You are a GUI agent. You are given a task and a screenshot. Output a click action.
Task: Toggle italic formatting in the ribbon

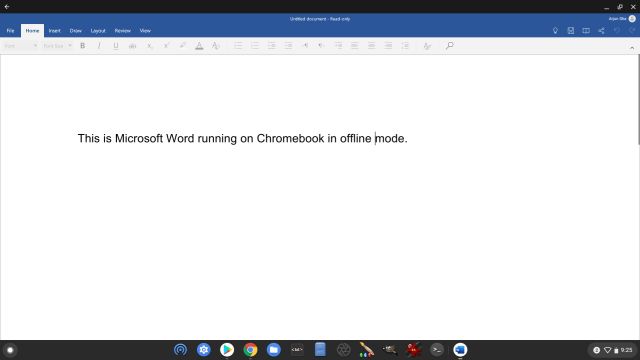tap(99, 46)
